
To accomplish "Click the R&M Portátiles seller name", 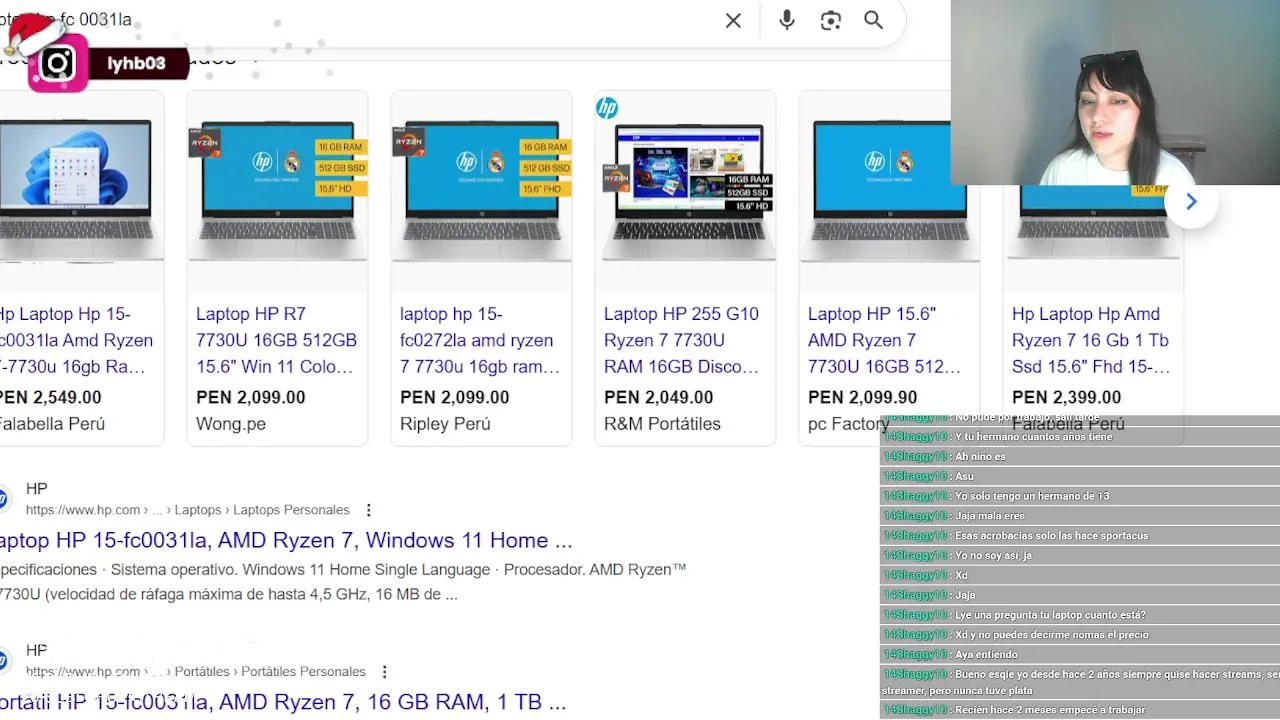I will [x=662, y=424].
